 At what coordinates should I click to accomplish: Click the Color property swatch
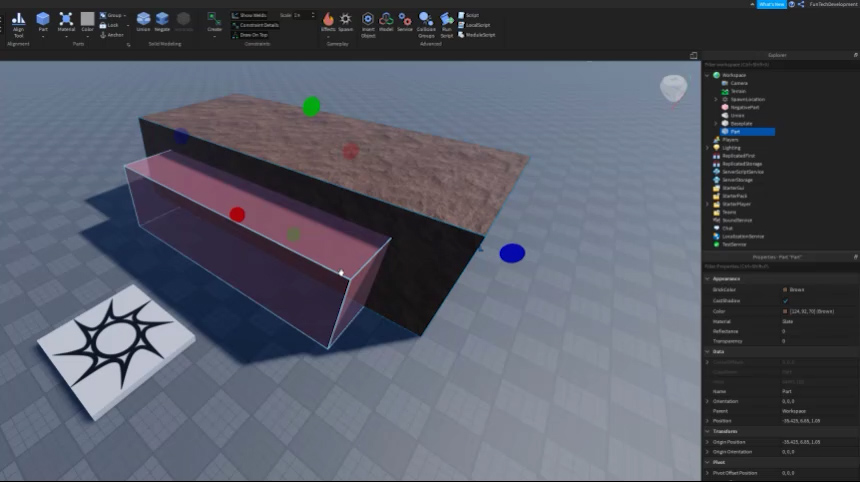click(785, 311)
